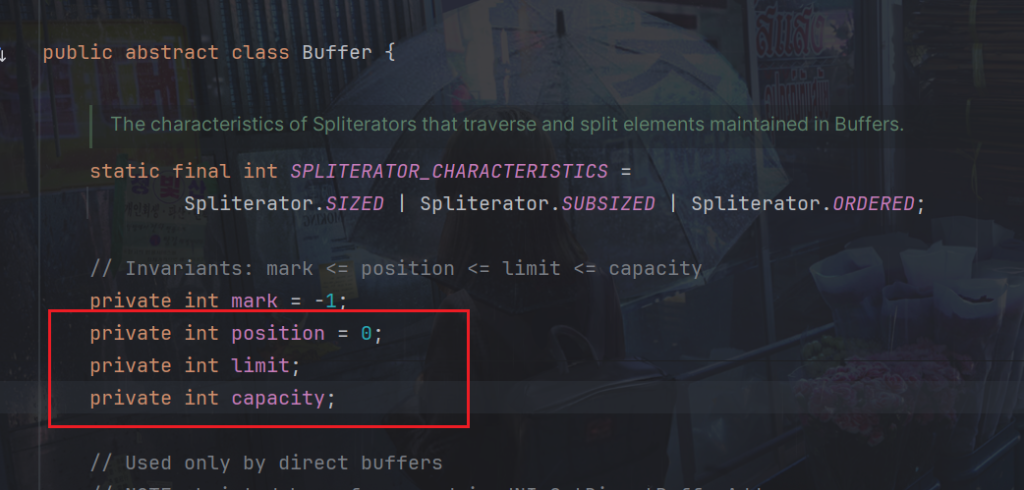Click the 0 value assigned to position
This screenshot has width=1024, height=490.
(x=366, y=333)
